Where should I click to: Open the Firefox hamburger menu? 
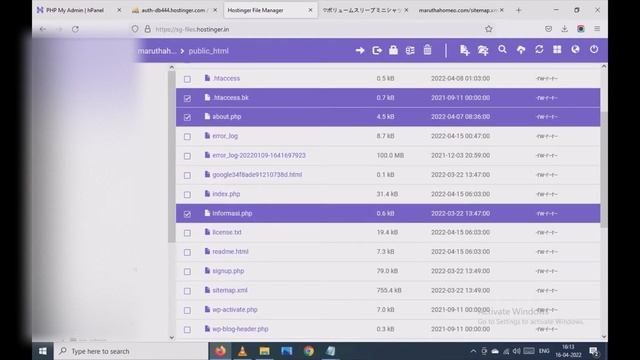[597, 29]
